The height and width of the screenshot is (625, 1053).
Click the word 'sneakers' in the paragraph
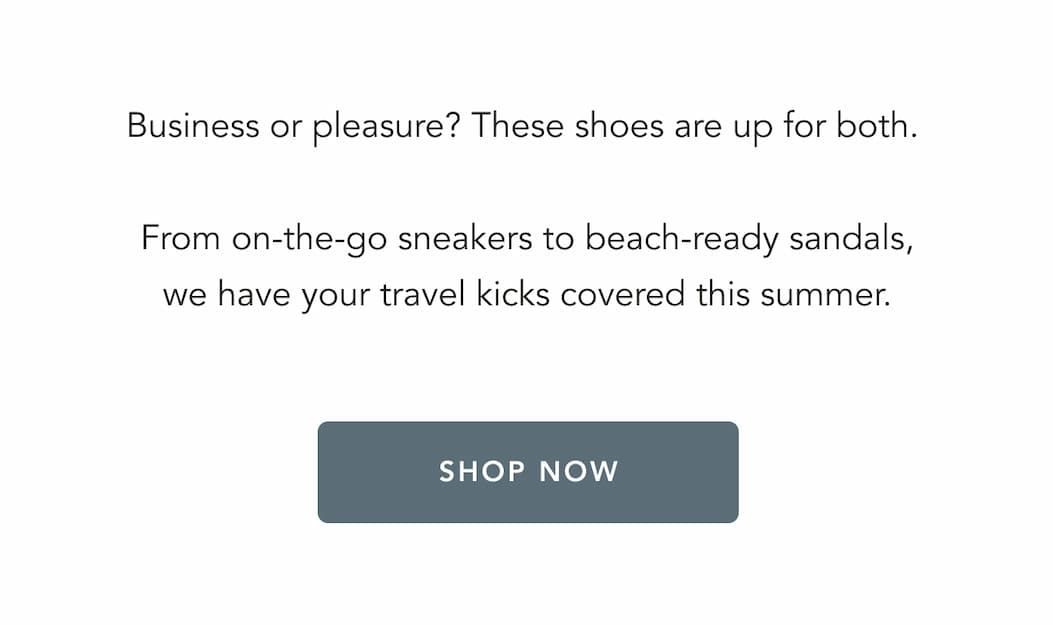point(465,239)
